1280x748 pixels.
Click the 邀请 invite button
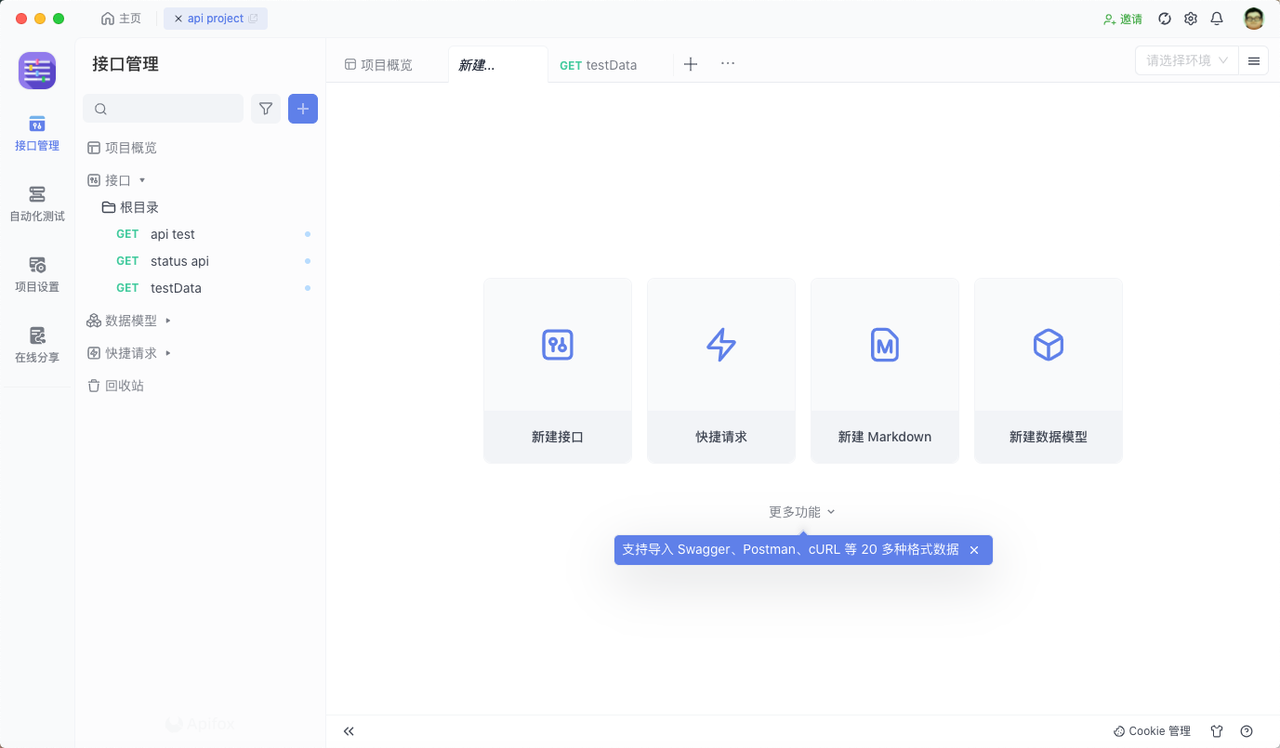tap(1123, 19)
